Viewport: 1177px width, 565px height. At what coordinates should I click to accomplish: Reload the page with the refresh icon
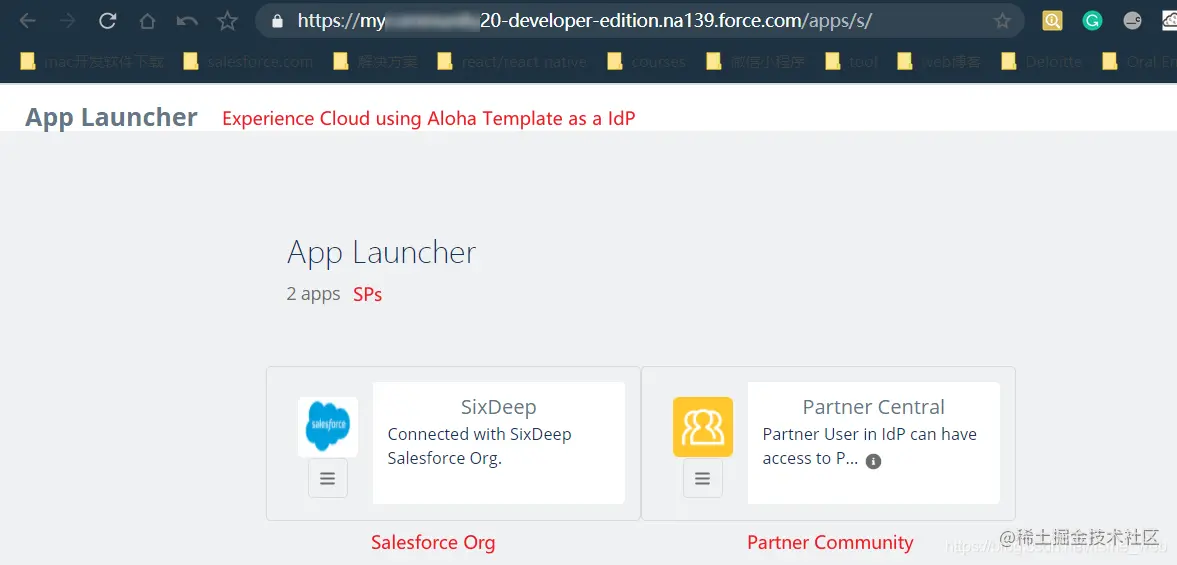point(107,21)
